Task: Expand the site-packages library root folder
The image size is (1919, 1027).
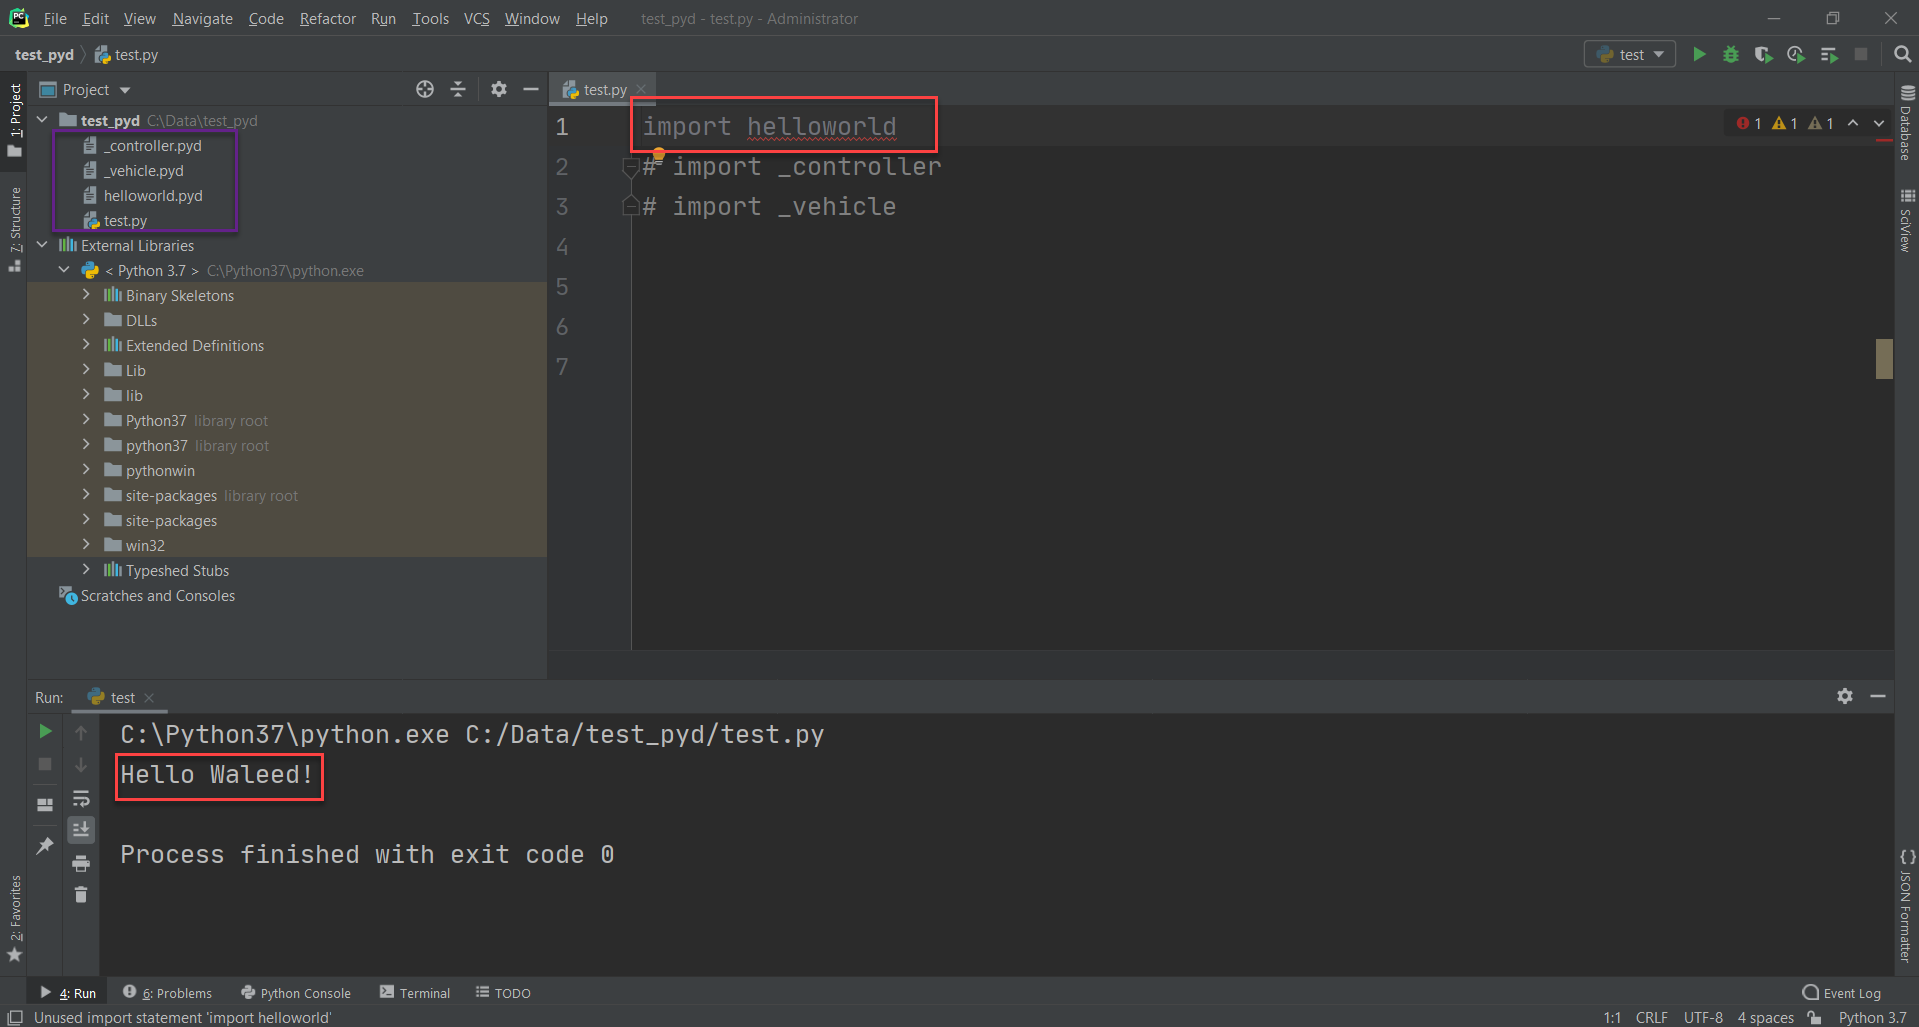Action: pyautogui.click(x=87, y=495)
